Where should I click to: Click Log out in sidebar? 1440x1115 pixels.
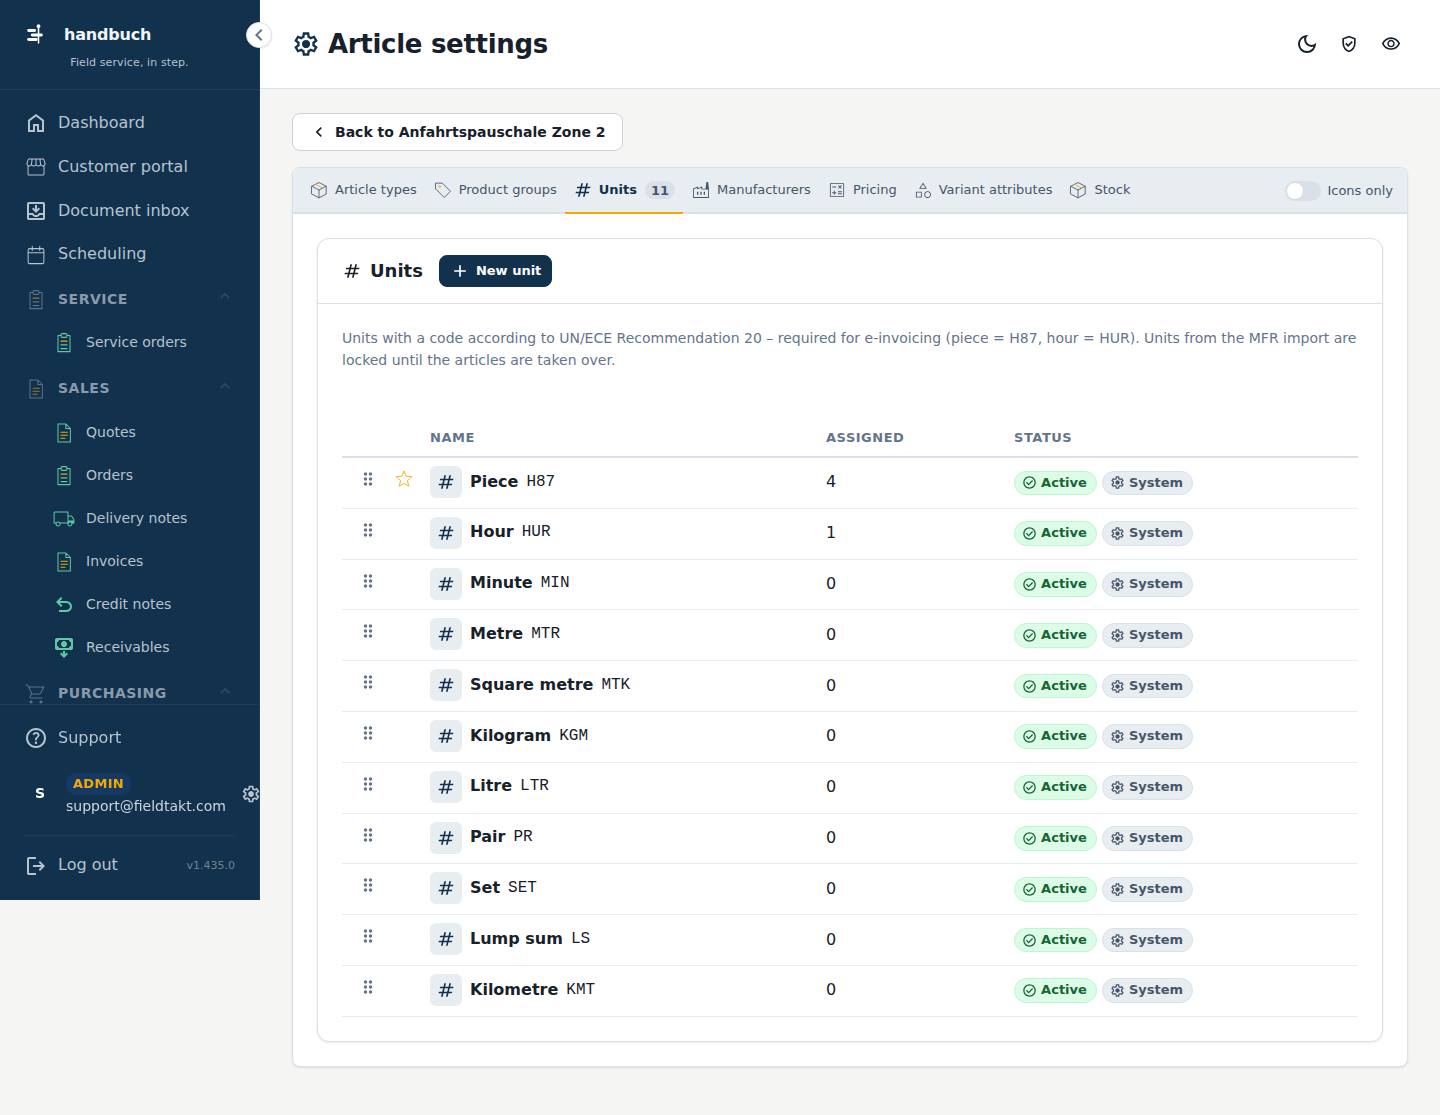[x=88, y=865]
